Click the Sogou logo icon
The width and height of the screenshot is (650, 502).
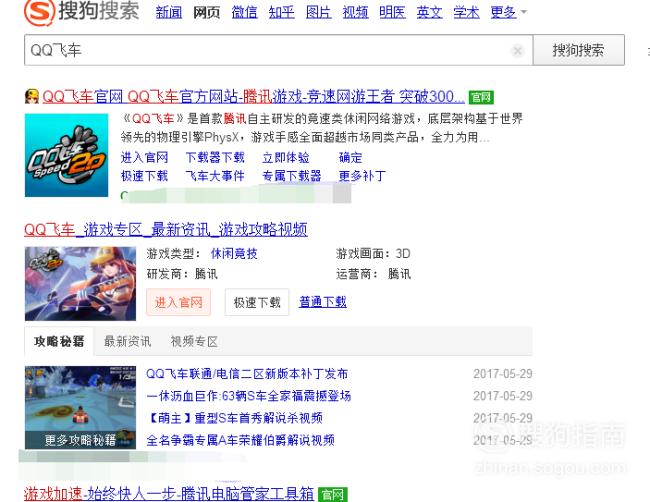[39, 12]
